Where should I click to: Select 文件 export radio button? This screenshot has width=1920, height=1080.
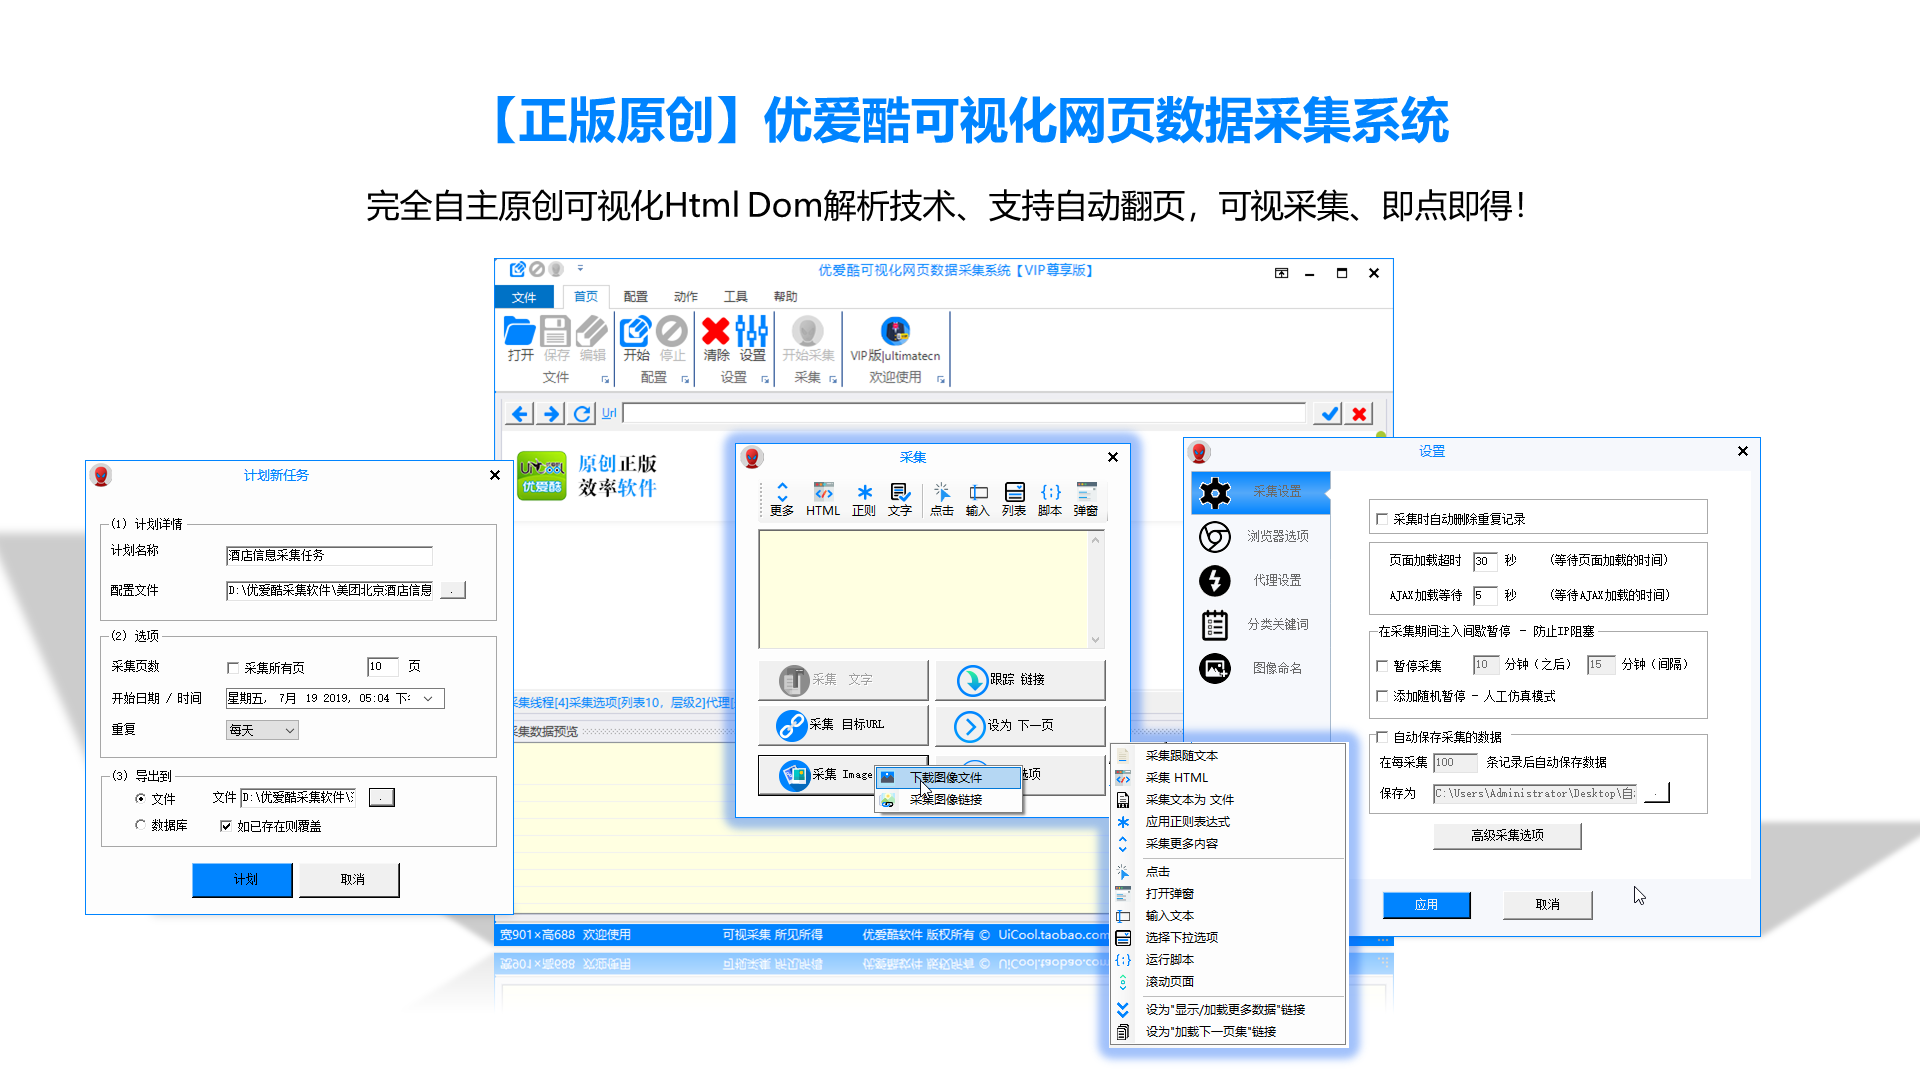click(140, 798)
